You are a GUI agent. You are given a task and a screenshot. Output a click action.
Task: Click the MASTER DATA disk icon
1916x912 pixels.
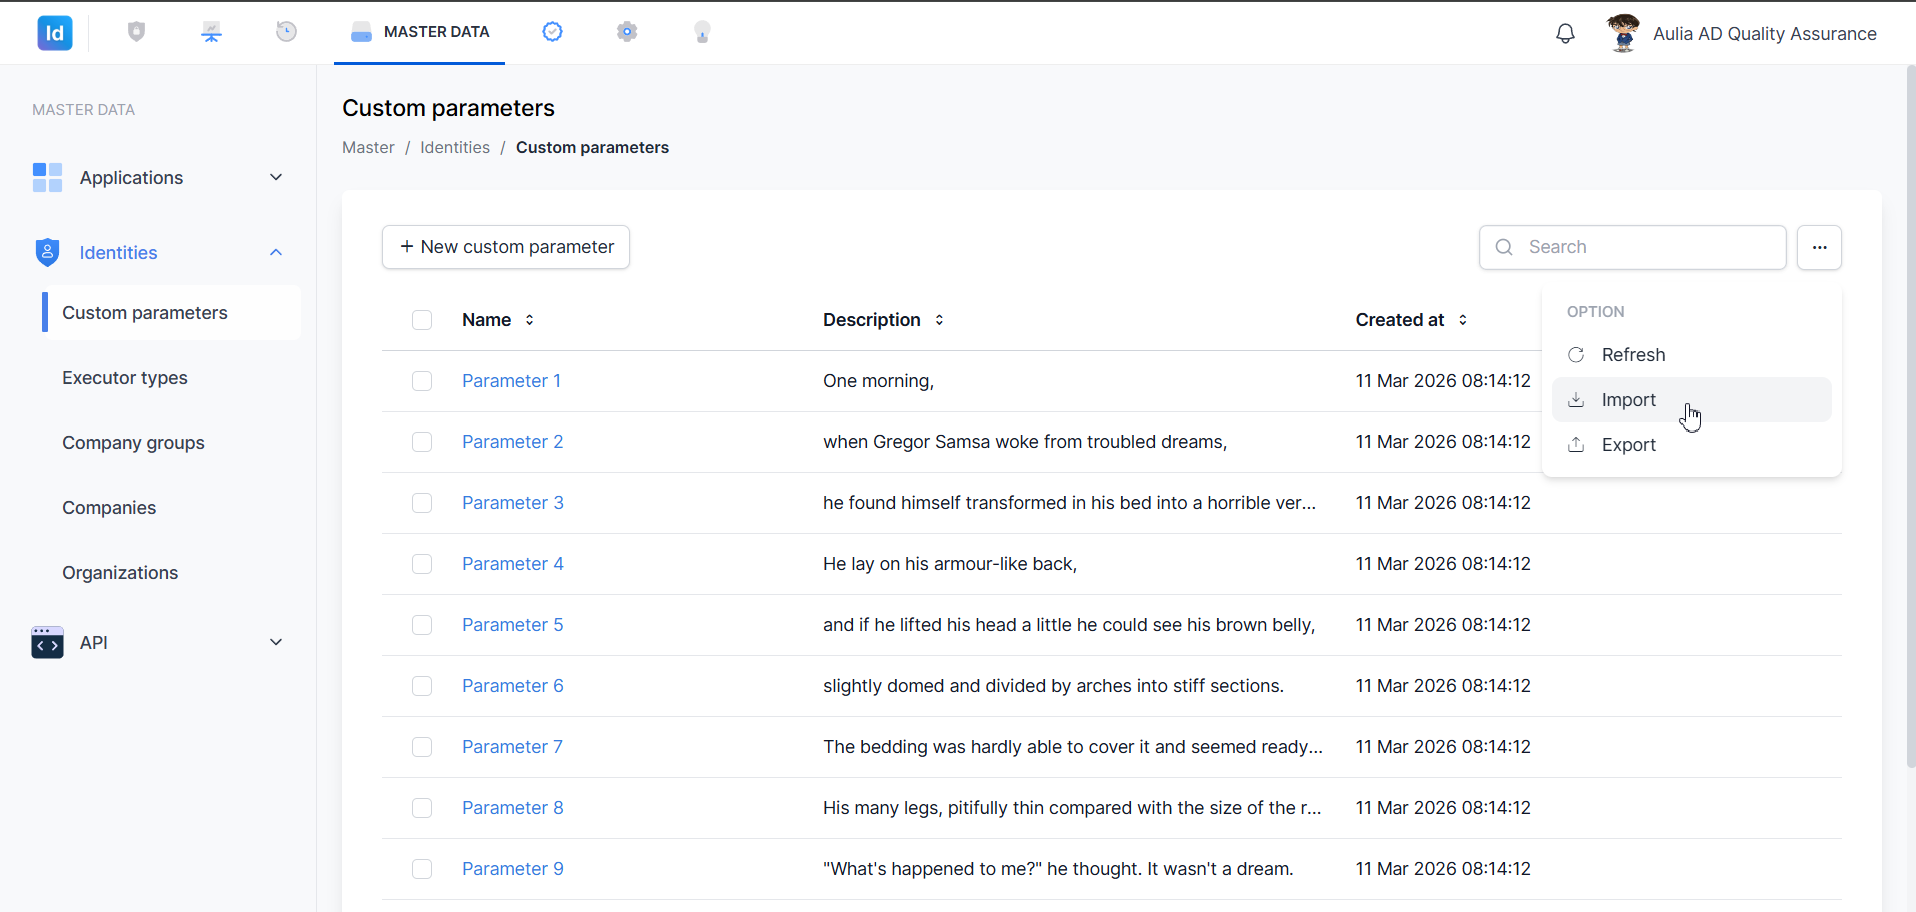click(361, 32)
